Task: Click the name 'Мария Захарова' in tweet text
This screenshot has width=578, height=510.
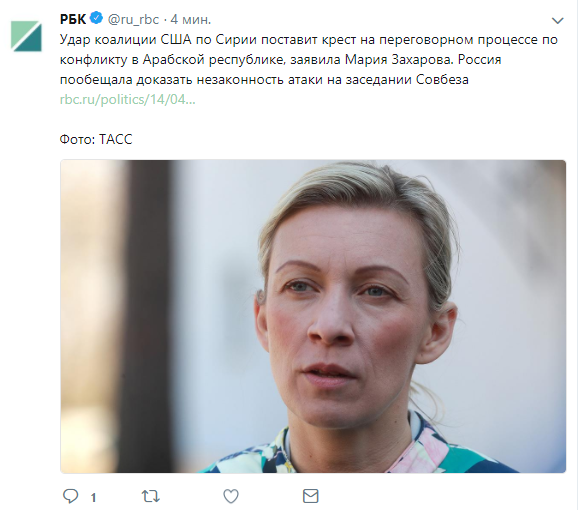Action: point(398,60)
